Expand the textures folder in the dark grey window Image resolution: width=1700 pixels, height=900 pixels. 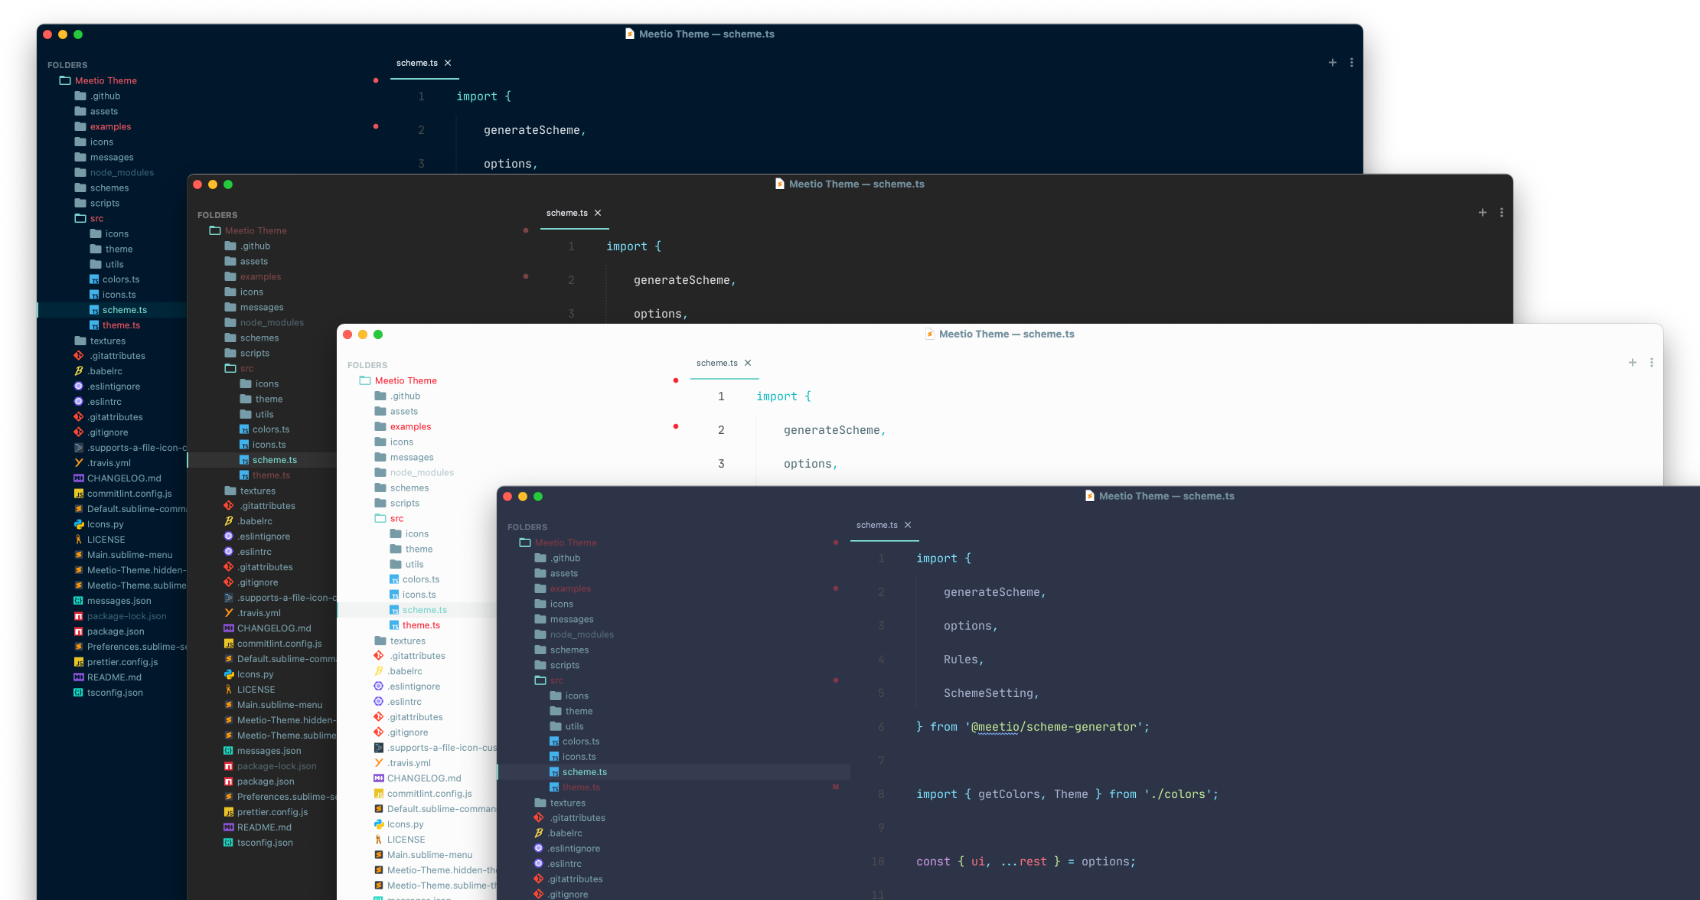[230, 491]
